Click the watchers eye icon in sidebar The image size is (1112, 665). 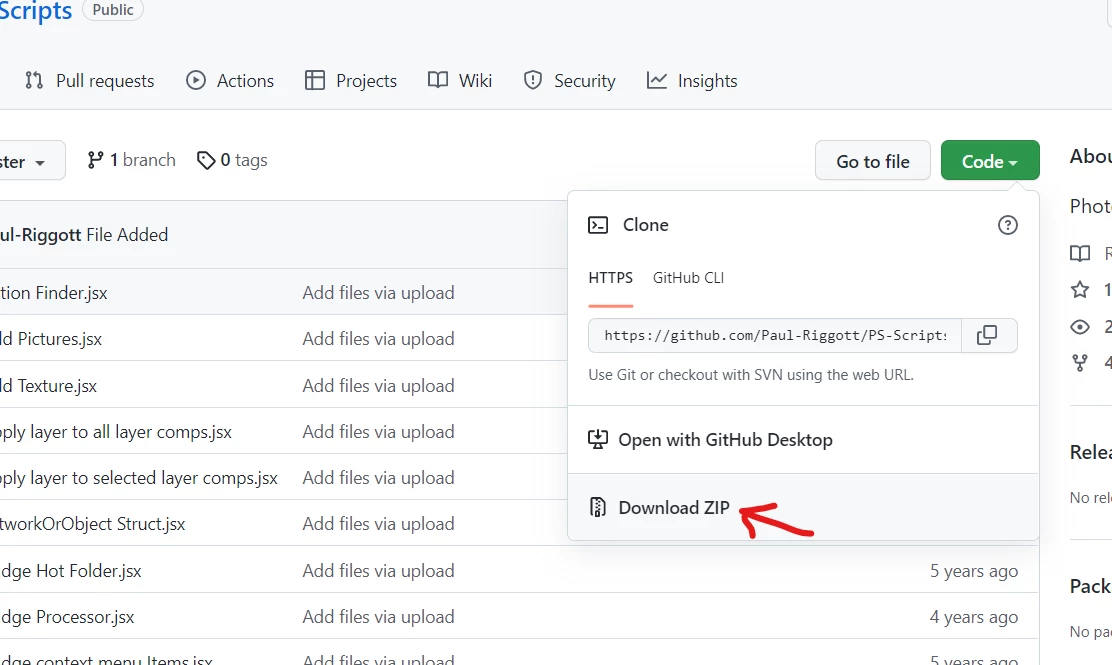pyautogui.click(x=1079, y=327)
